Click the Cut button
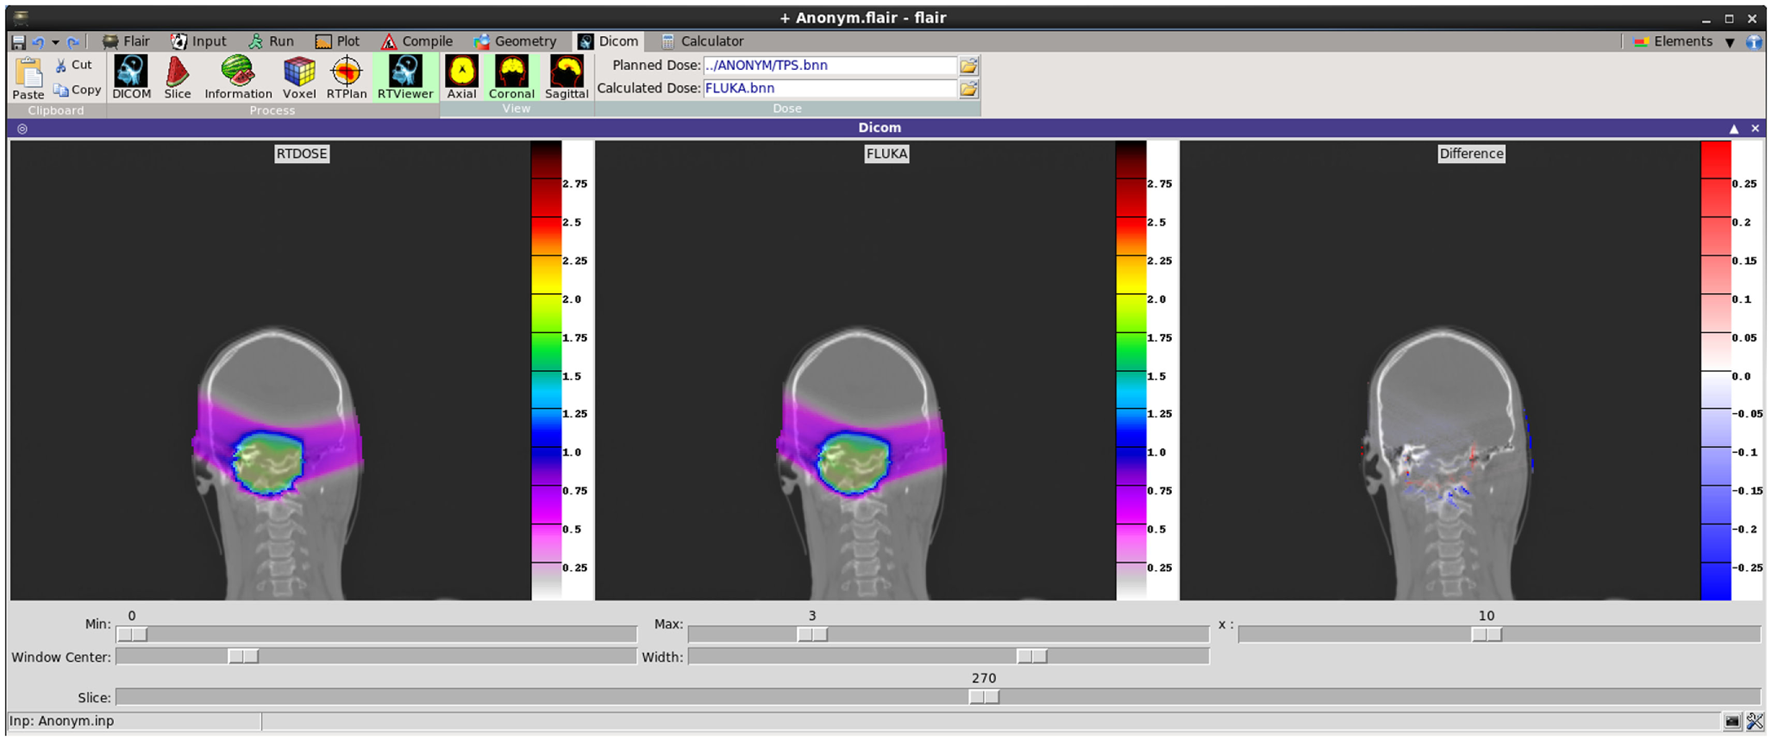1772x741 pixels. point(73,65)
